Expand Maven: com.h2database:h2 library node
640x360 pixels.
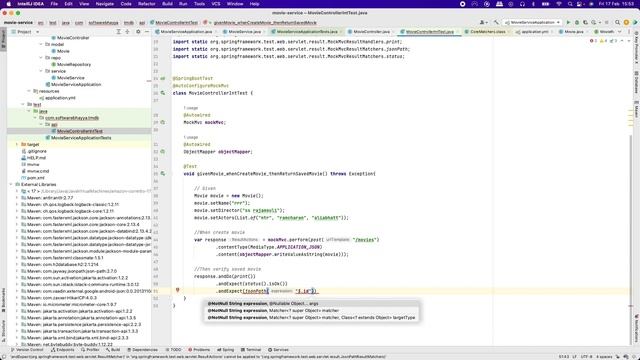(17, 264)
